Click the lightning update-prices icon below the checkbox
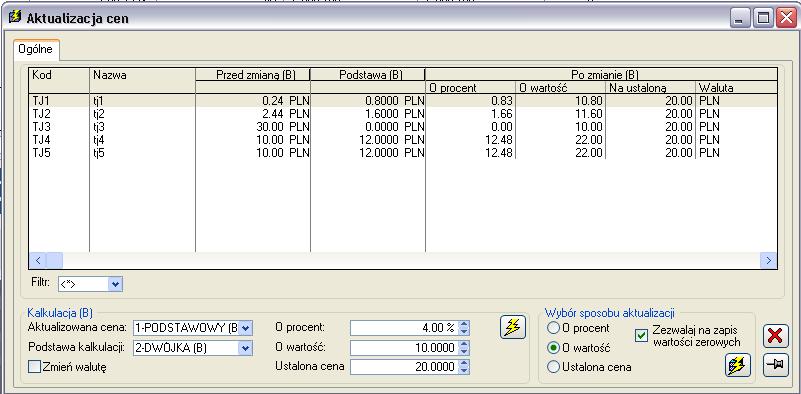Screen dimensions: 801x394 [x=738, y=365]
